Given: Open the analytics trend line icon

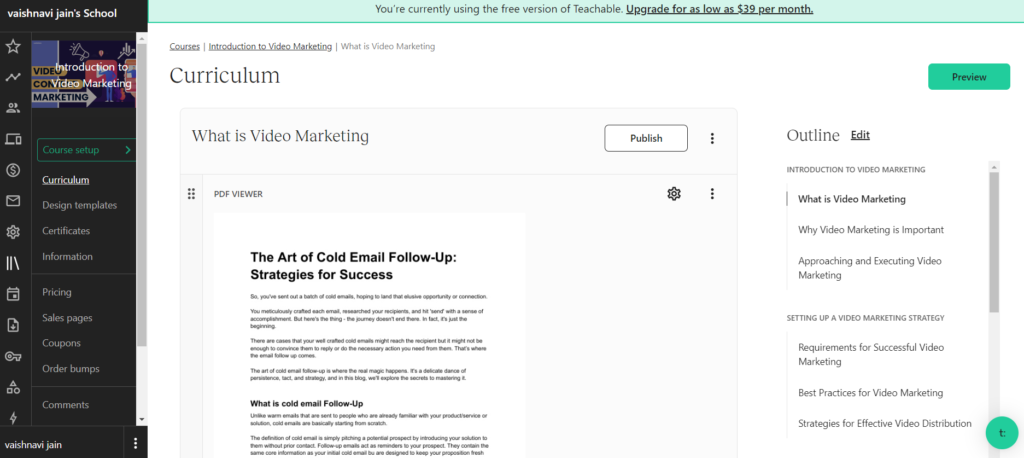Looking at the screenshot, I should (13, 77).
